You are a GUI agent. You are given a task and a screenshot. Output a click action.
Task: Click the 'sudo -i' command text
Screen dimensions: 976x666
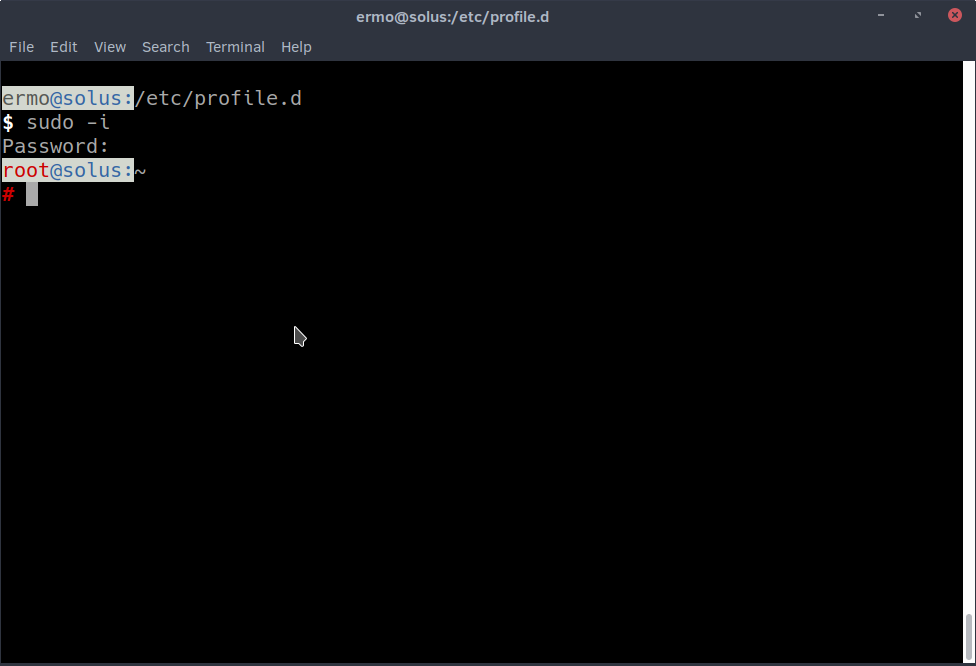tap(68, 122)
